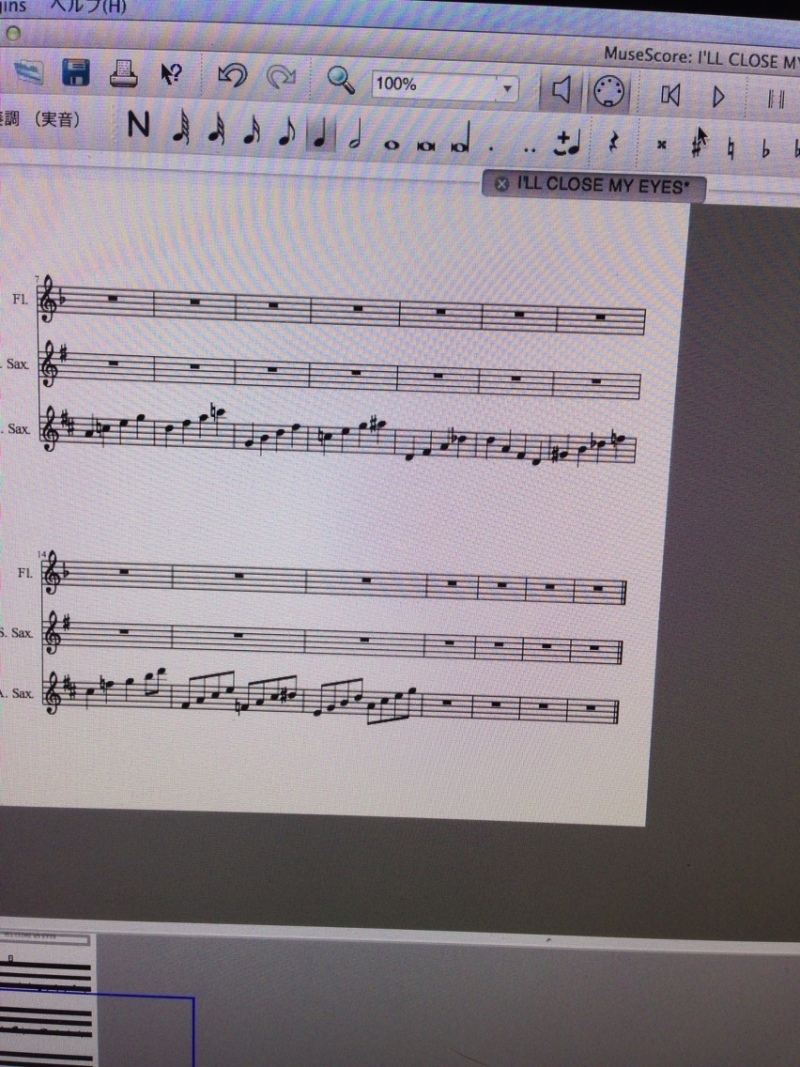Apply the natural accidental
This screenshot has width=800, height=1067.
(731, 148)
